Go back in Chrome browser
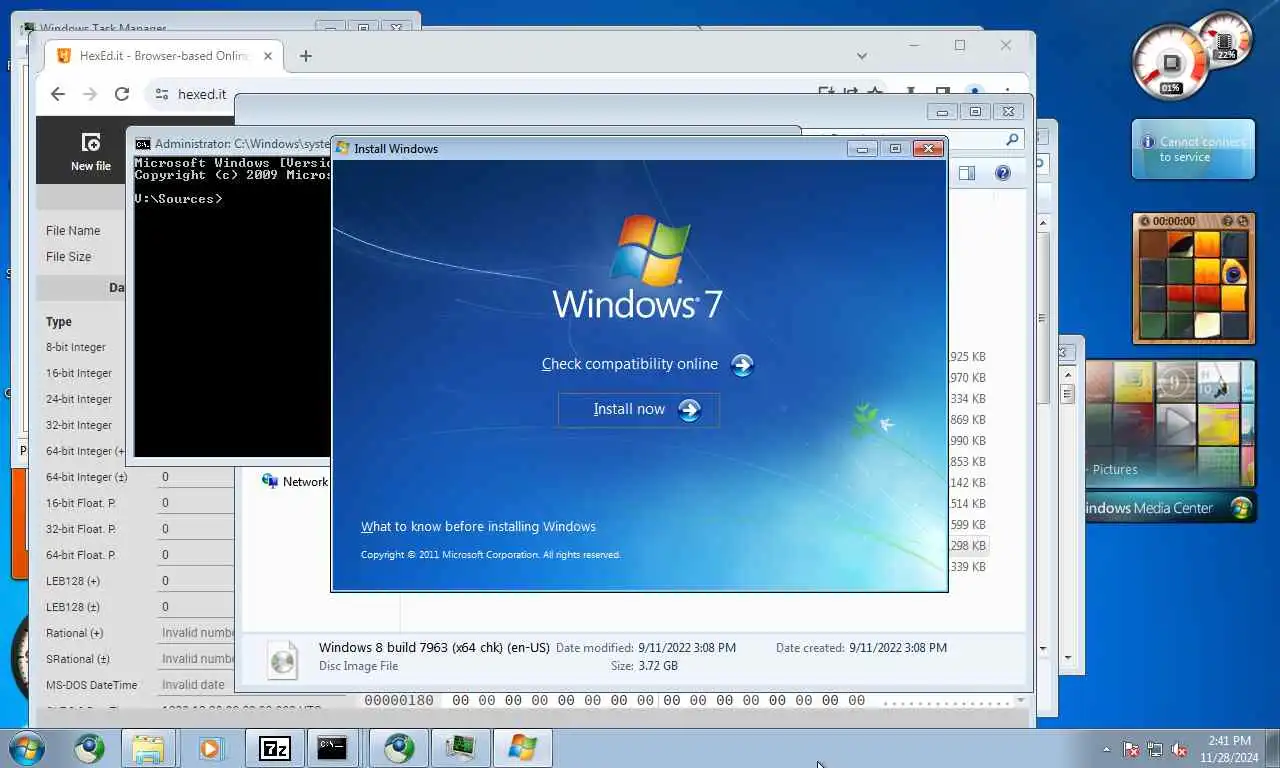 pyautogui.click(x=58, y=94)
